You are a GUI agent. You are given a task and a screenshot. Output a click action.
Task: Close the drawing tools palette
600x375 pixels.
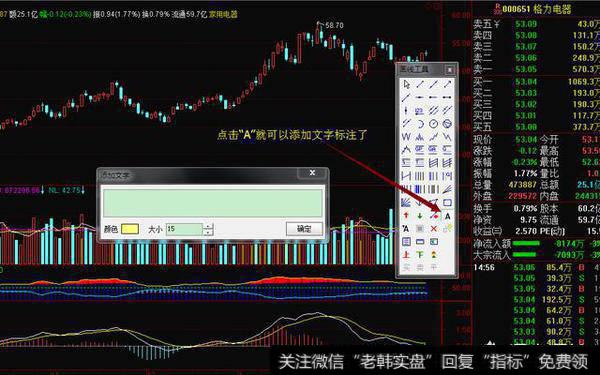[450, 70]
